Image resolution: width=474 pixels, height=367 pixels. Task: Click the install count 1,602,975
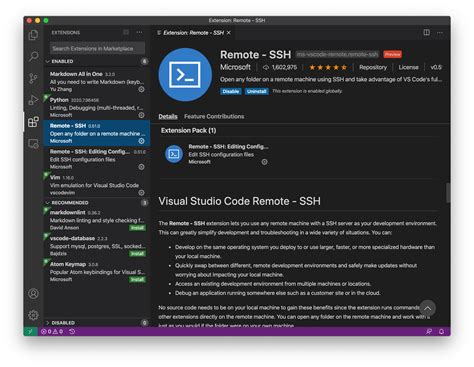(x=280, y=67)
